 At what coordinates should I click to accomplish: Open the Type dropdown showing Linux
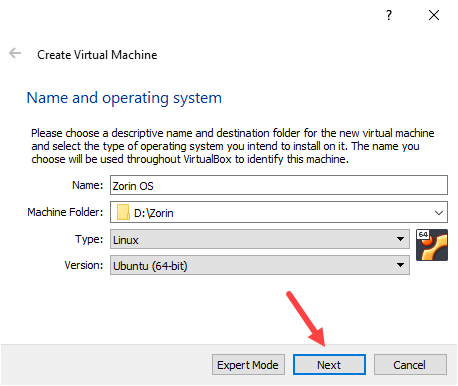[x=260, y=239]
